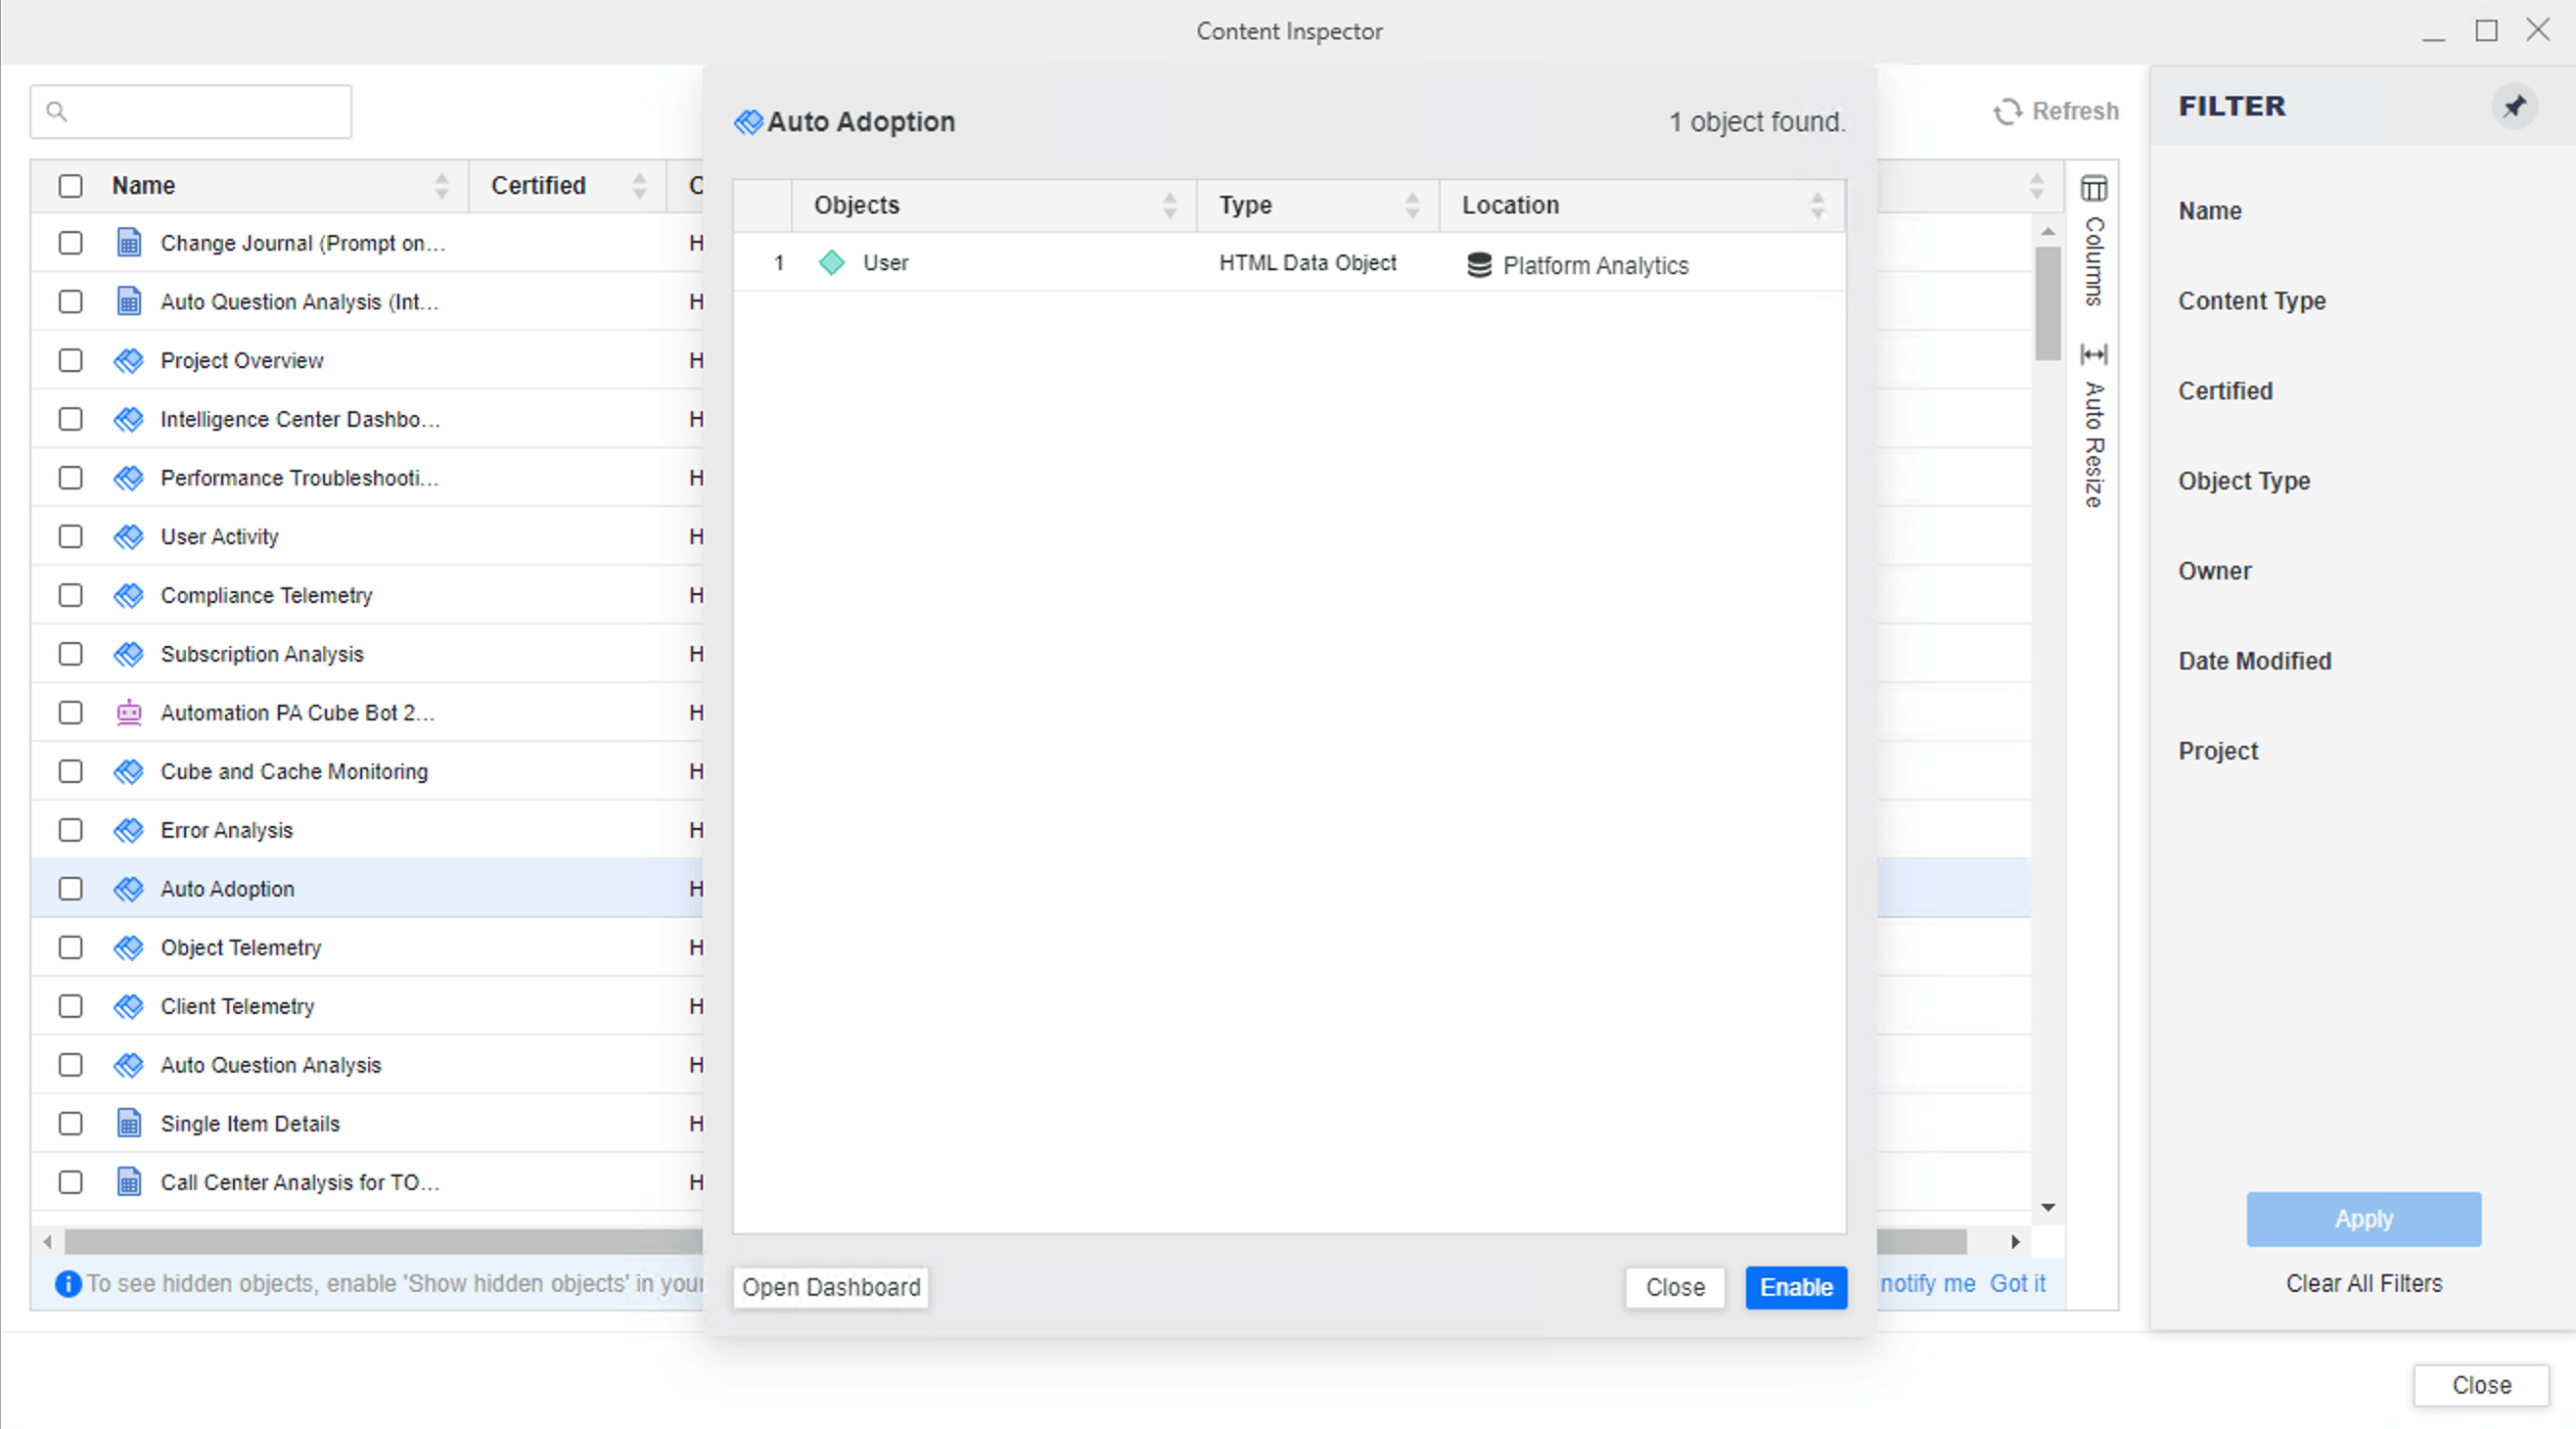
Task: Expand the Object Type filter section
Action: pyautogui.click(x=2244, y=481)
